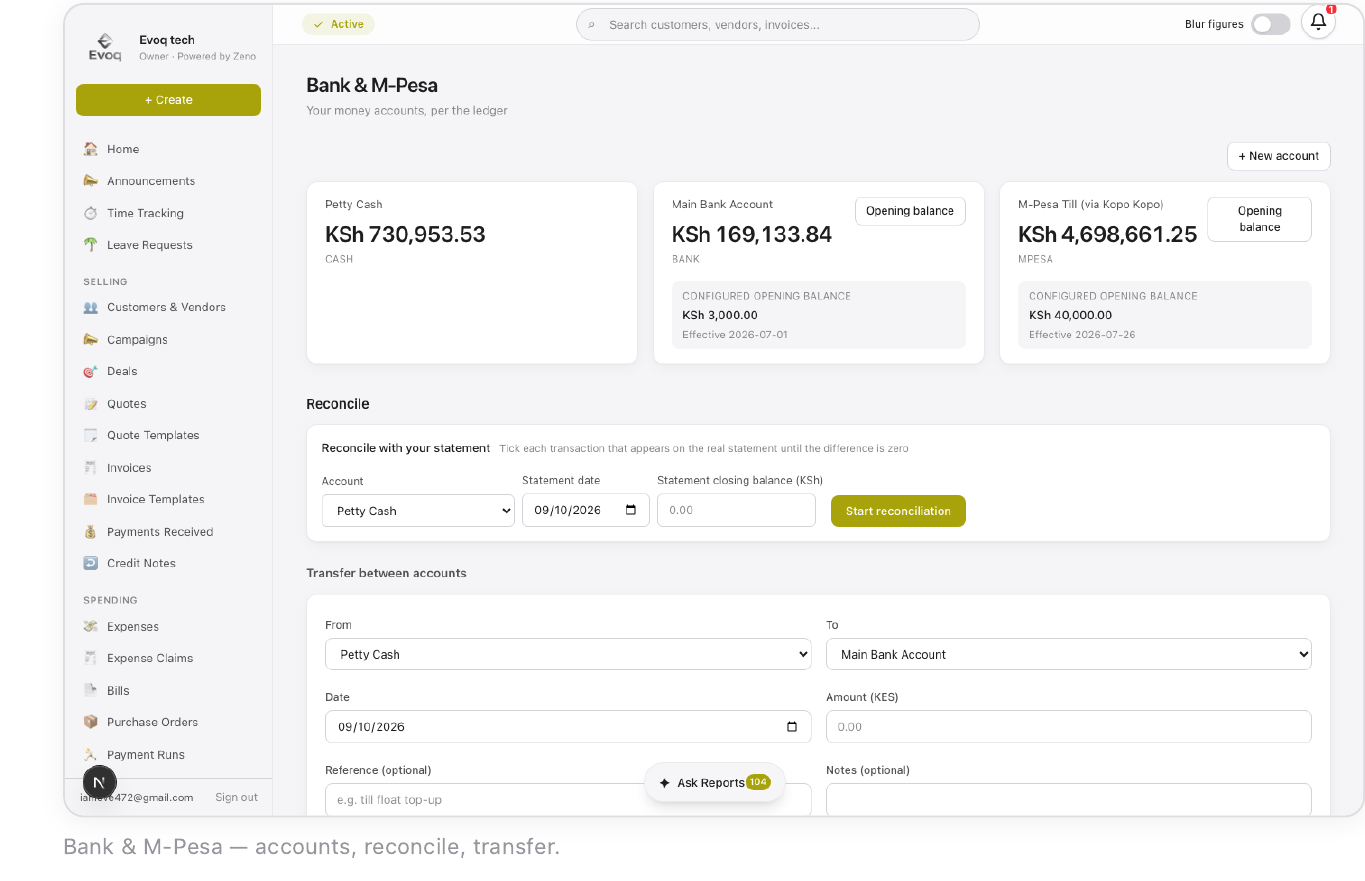Click the Expenses money icon
Image resolution: width=1365 pixels, height=881 pixels.
point(91,627)
